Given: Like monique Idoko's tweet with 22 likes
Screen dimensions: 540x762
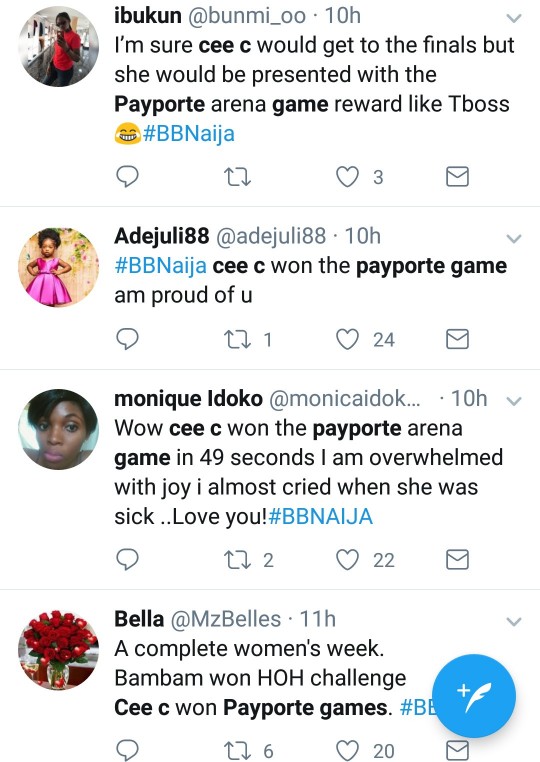Looking at the screenshot, I should (x=348, y=560).
